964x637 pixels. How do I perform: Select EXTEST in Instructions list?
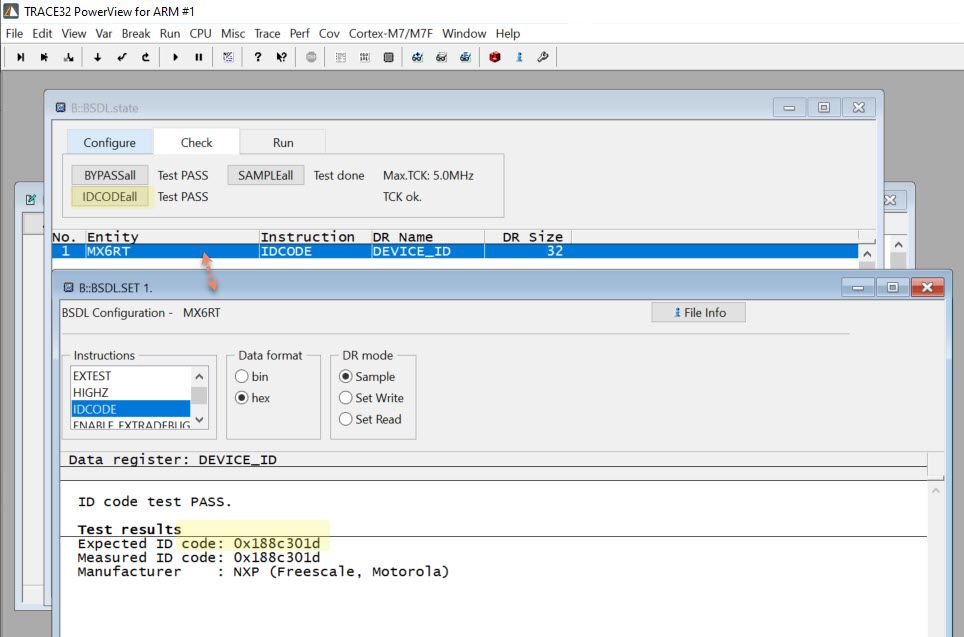pos(130,376)
